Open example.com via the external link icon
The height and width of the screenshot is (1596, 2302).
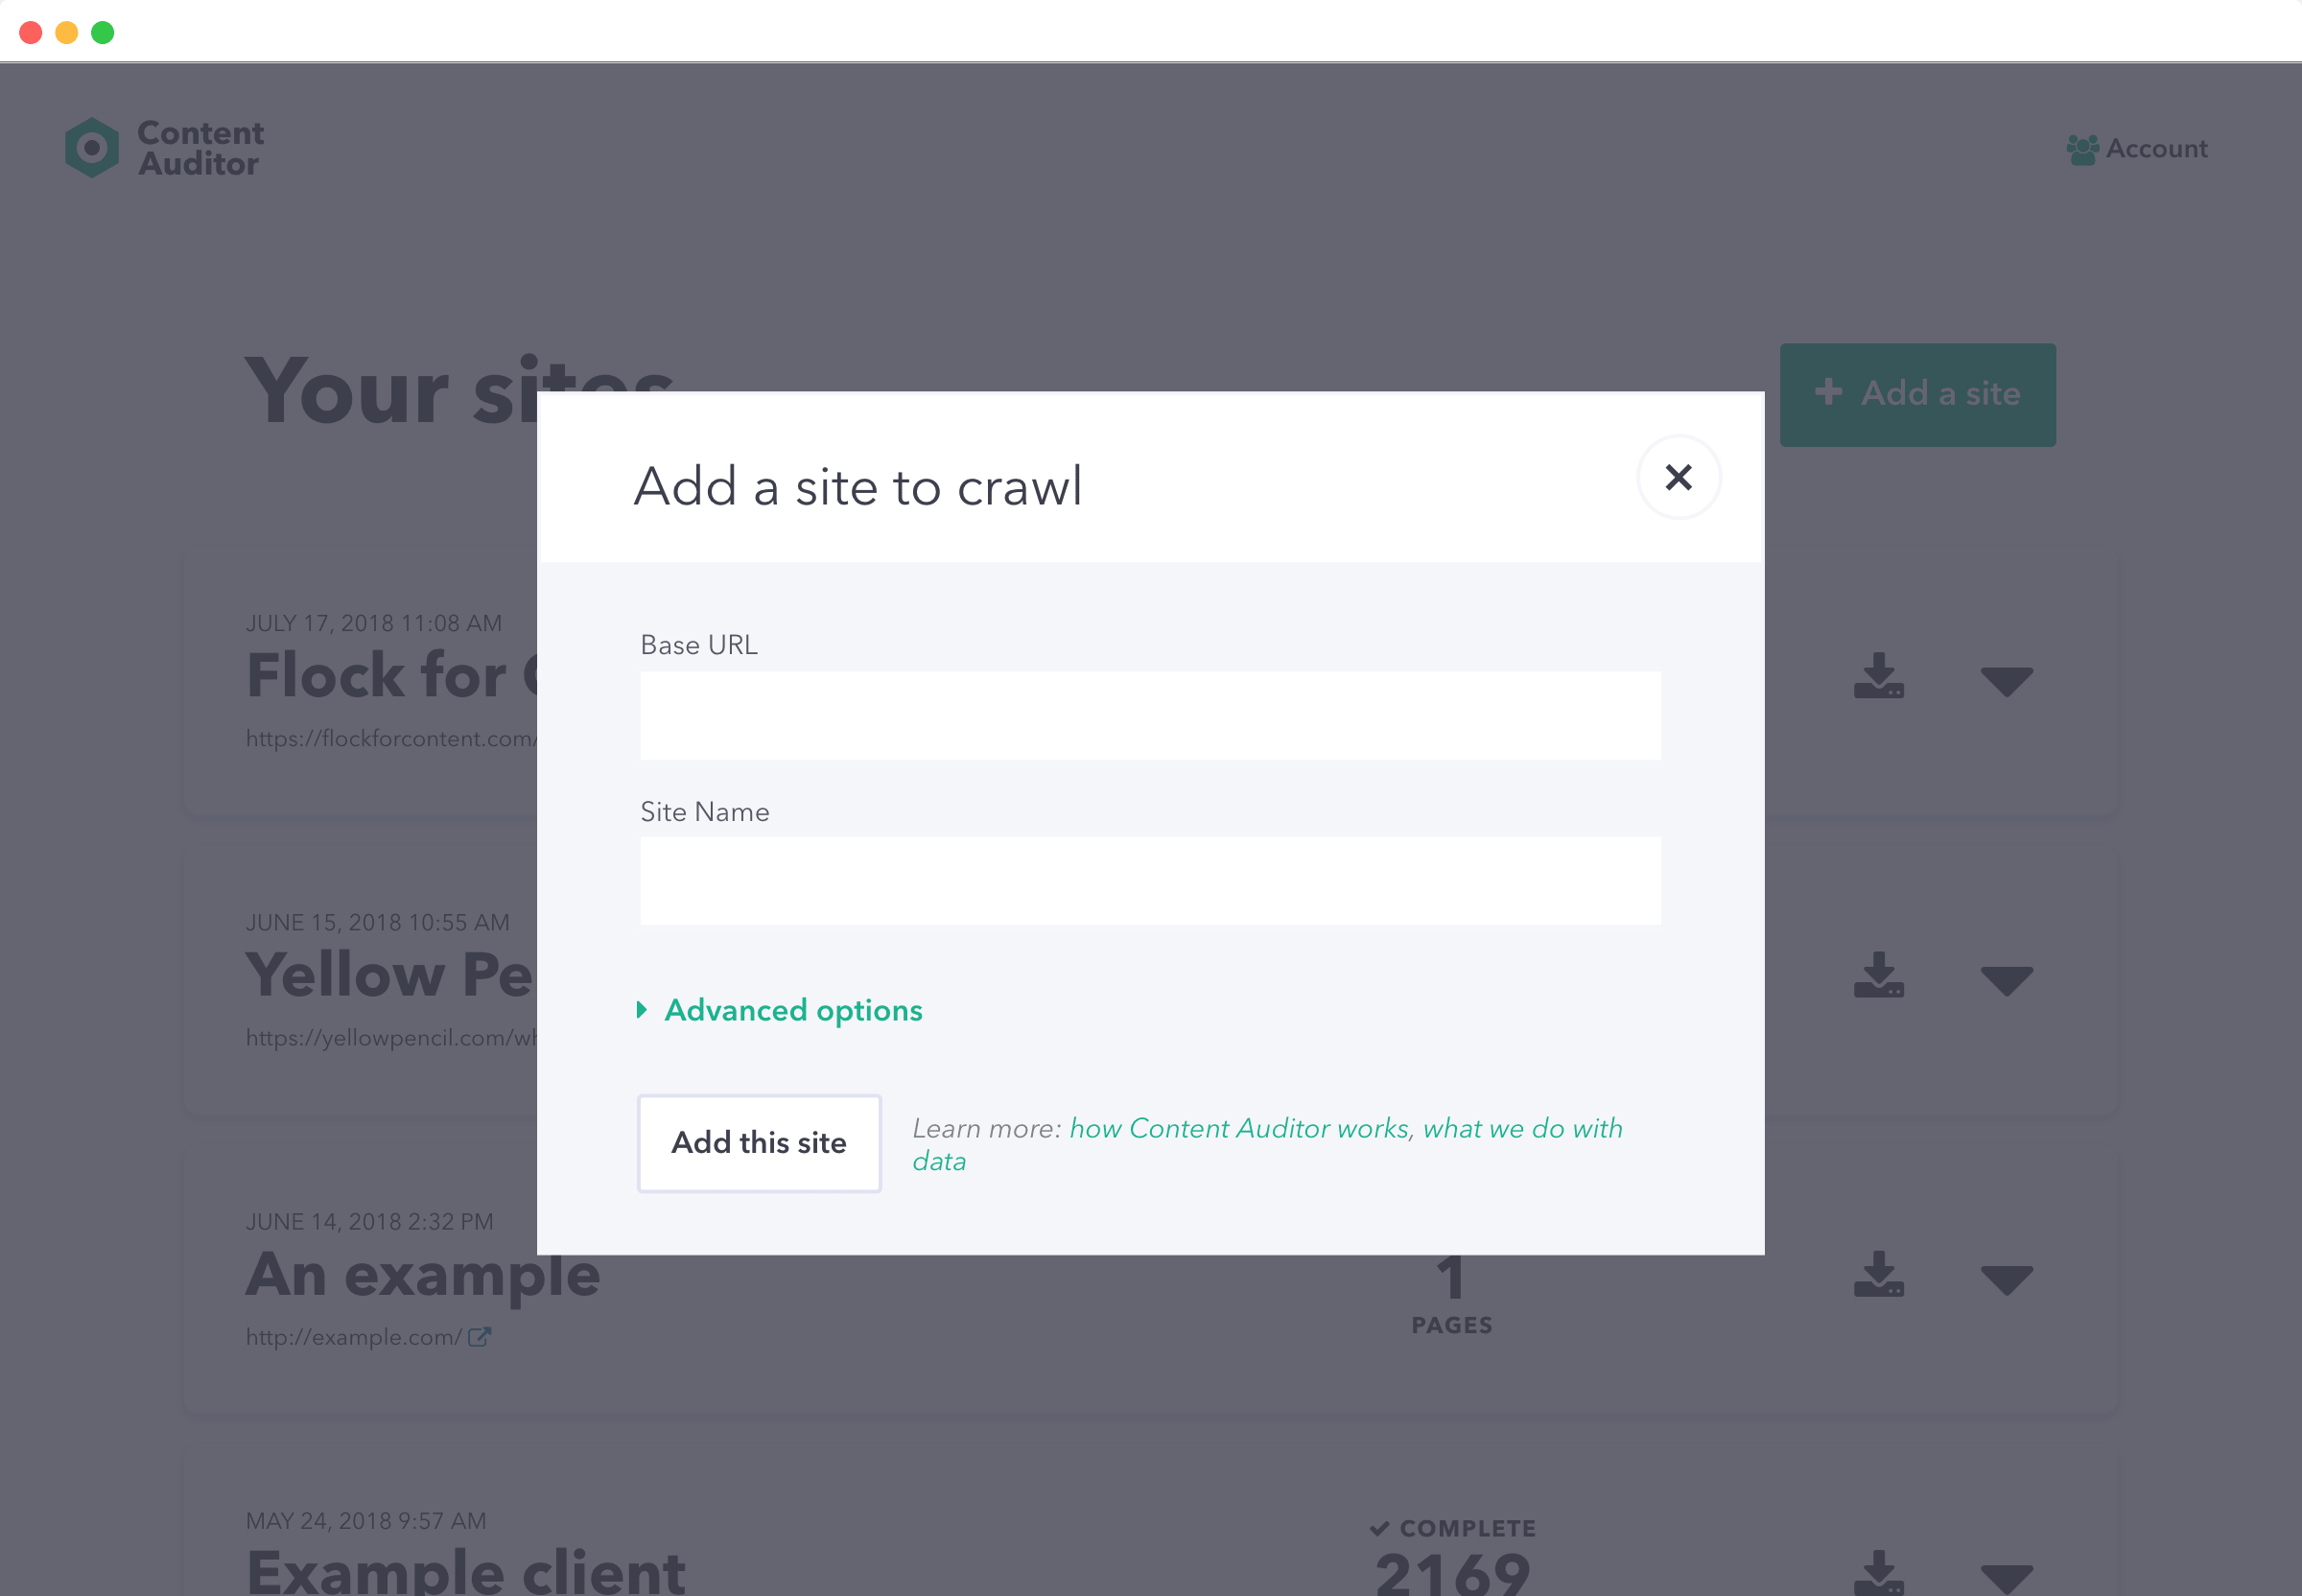pos(480,1335)
